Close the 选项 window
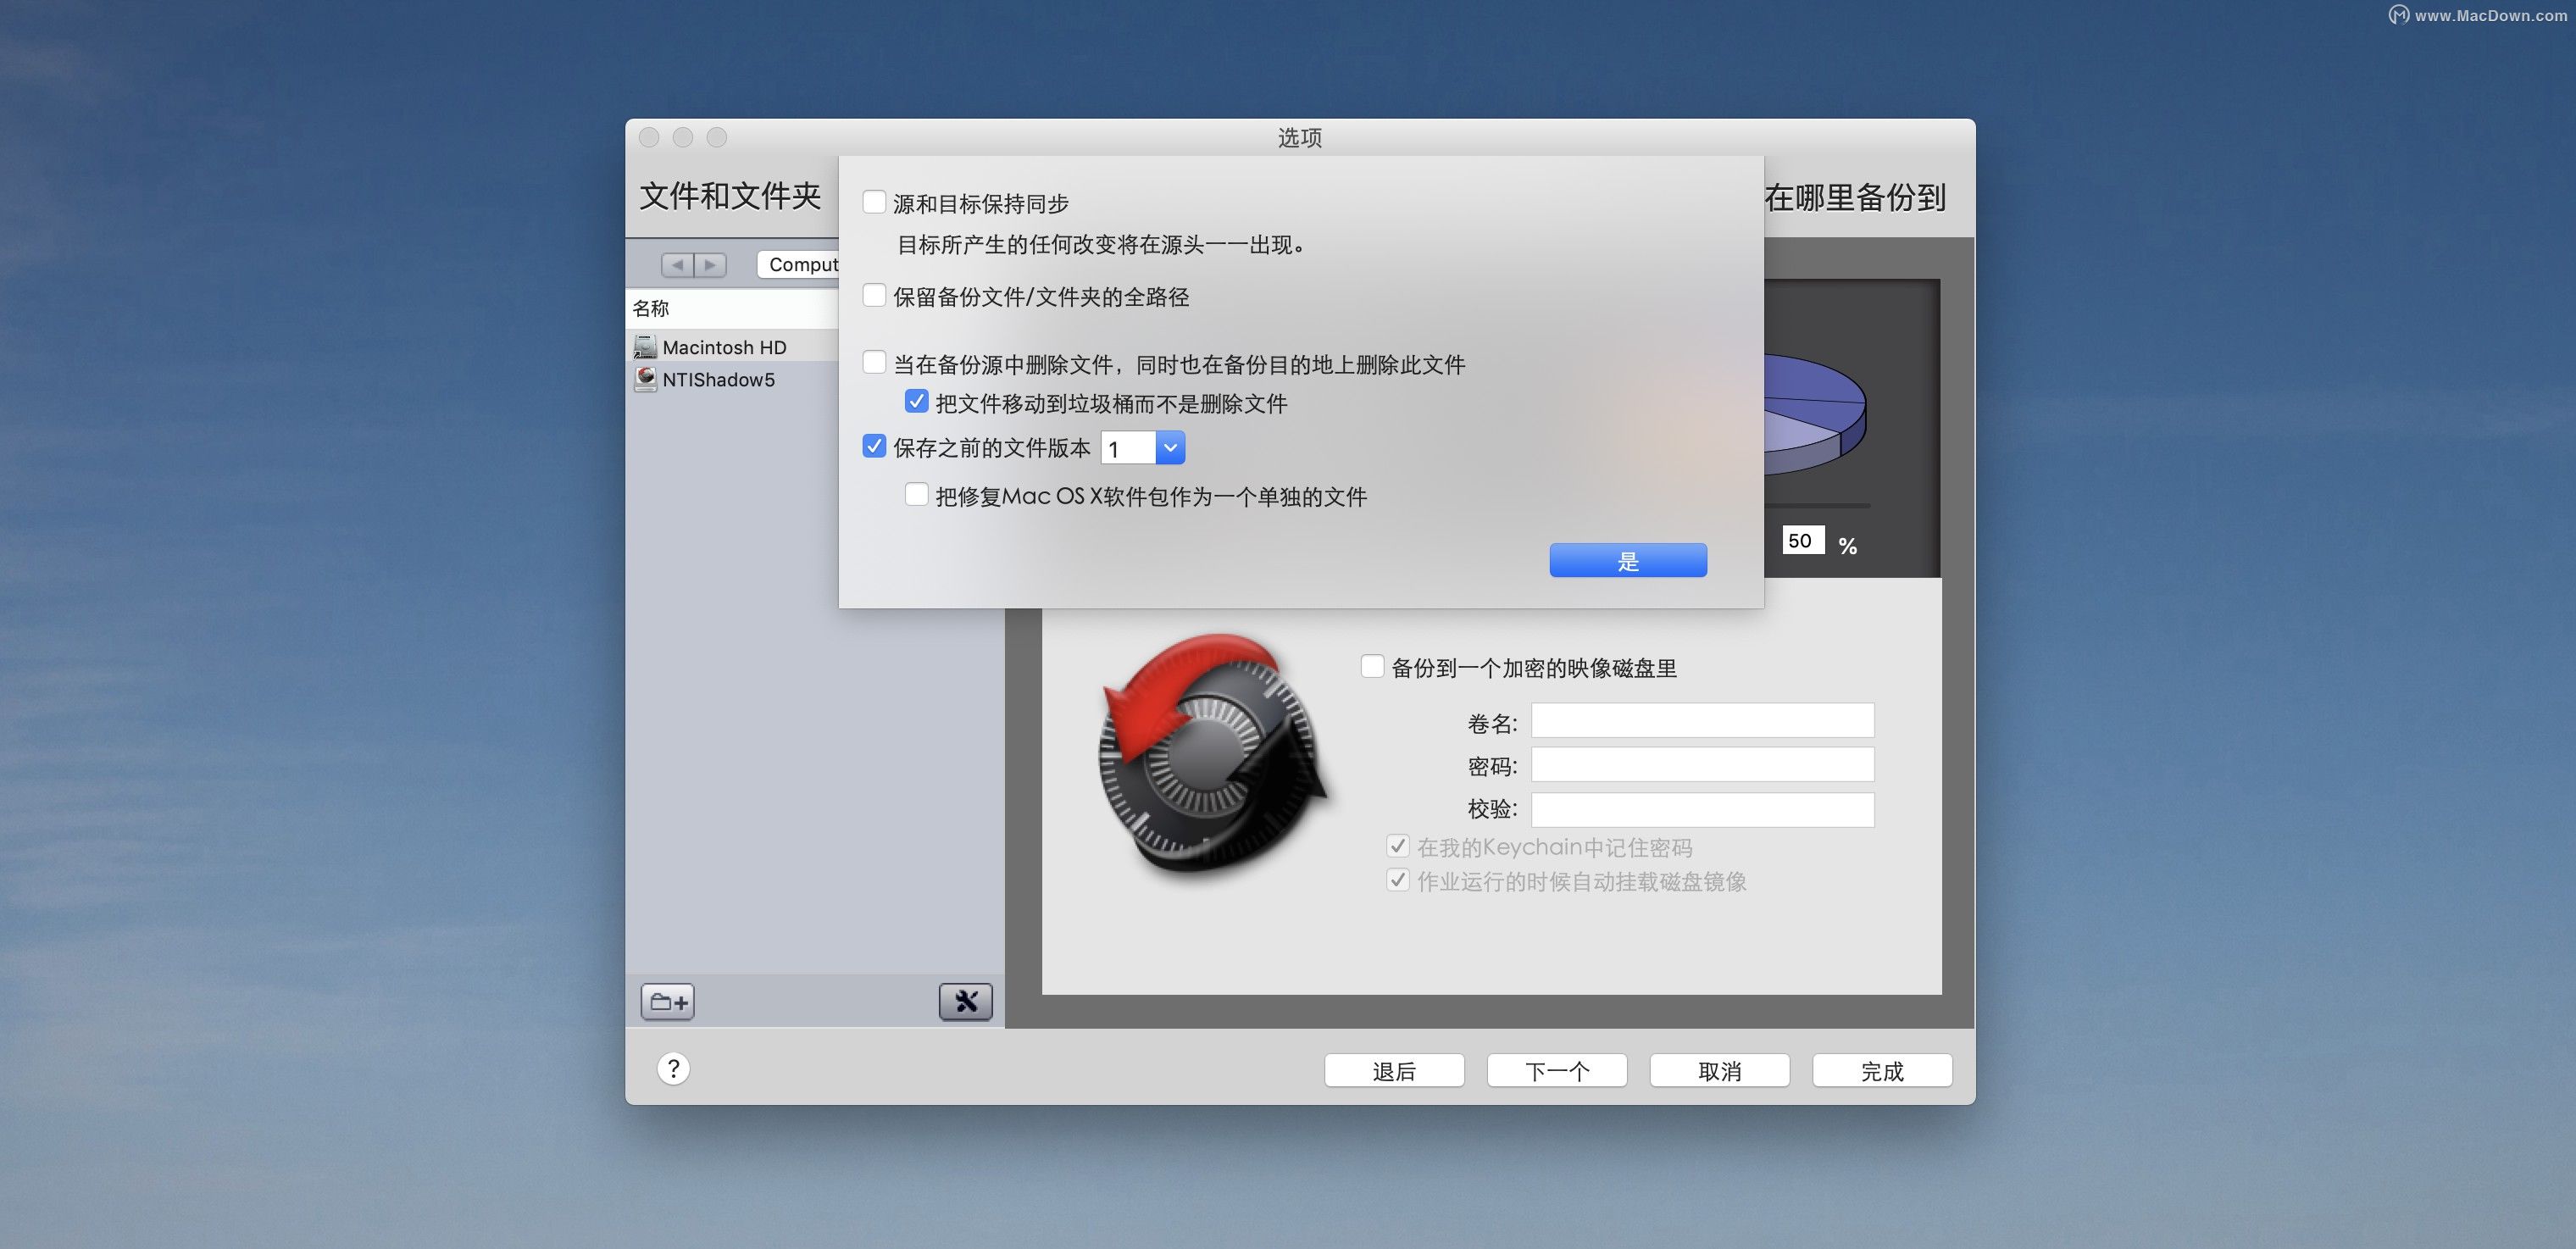The image size is (2576, 1249). pos(649,137)
